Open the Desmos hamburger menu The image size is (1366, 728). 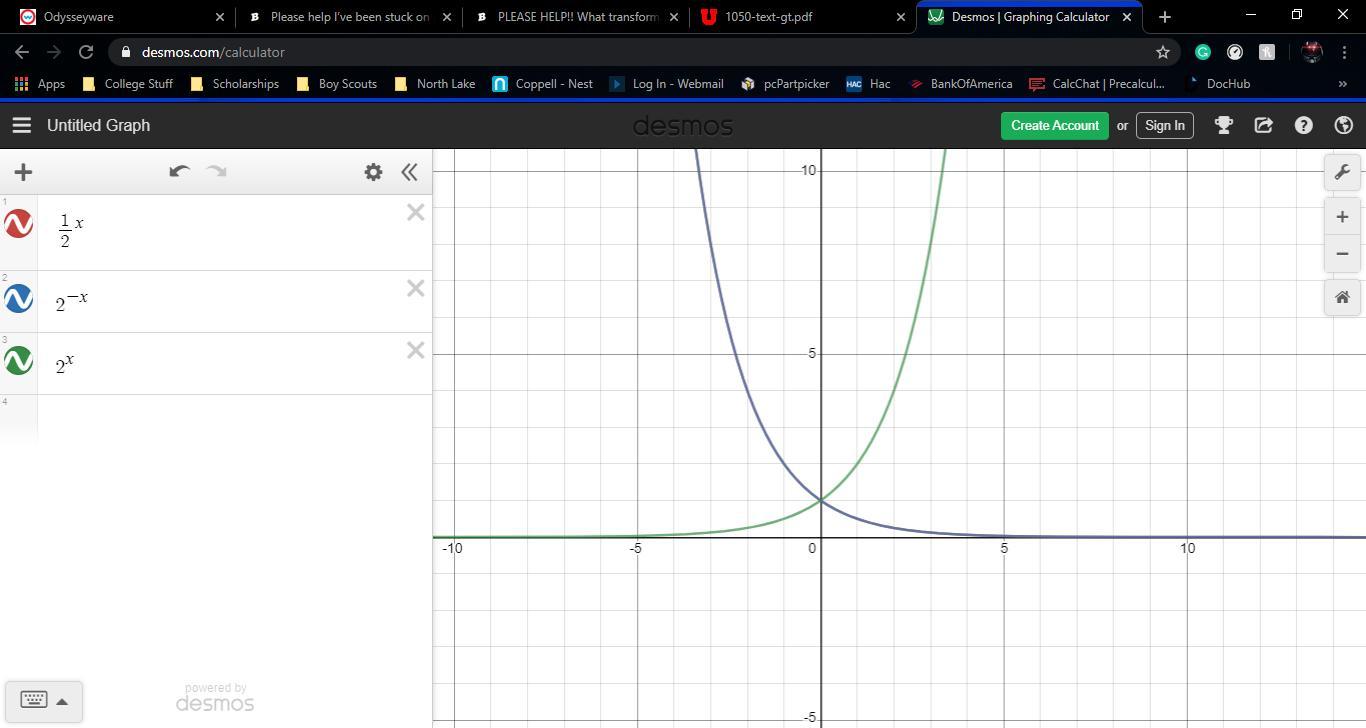(21, 125)
